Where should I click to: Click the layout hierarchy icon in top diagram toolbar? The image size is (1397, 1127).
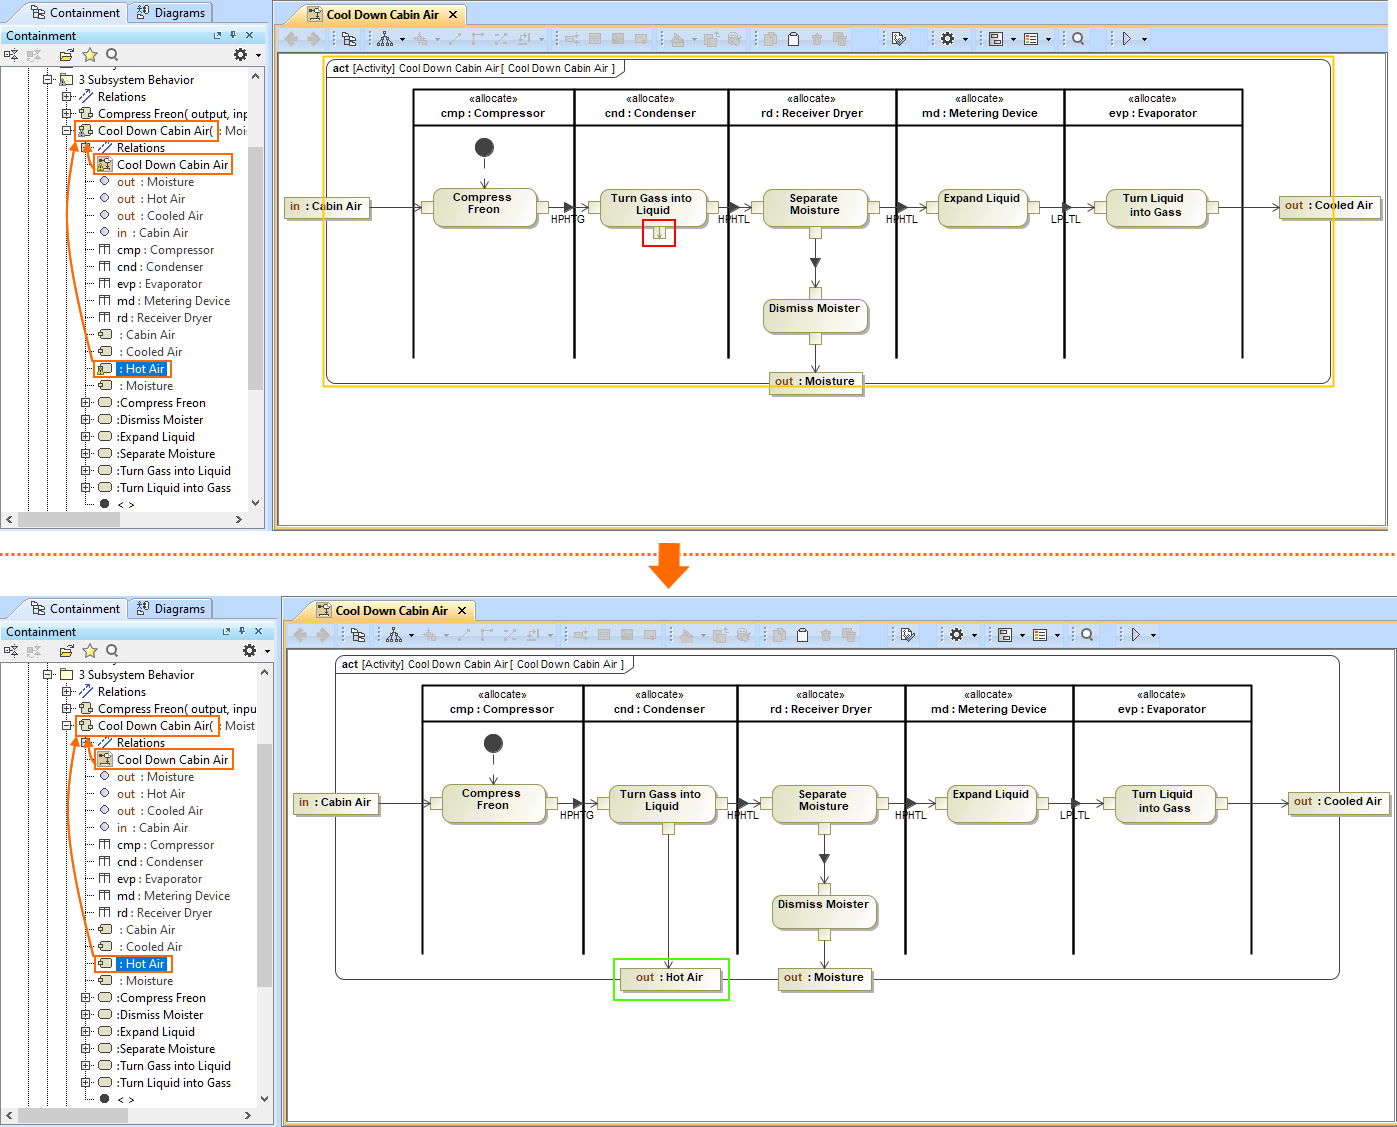[385, 39]
